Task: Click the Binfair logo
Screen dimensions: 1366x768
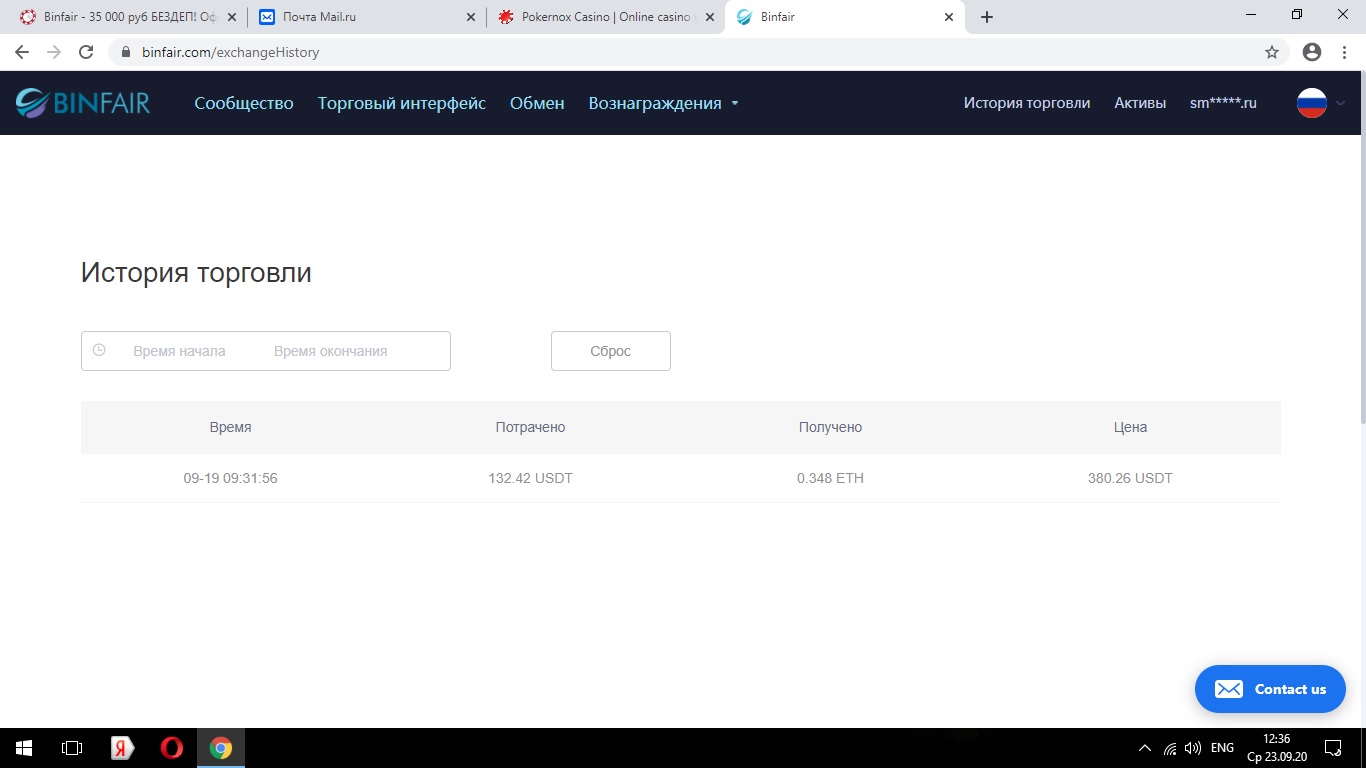Action: tap(83, 103)
